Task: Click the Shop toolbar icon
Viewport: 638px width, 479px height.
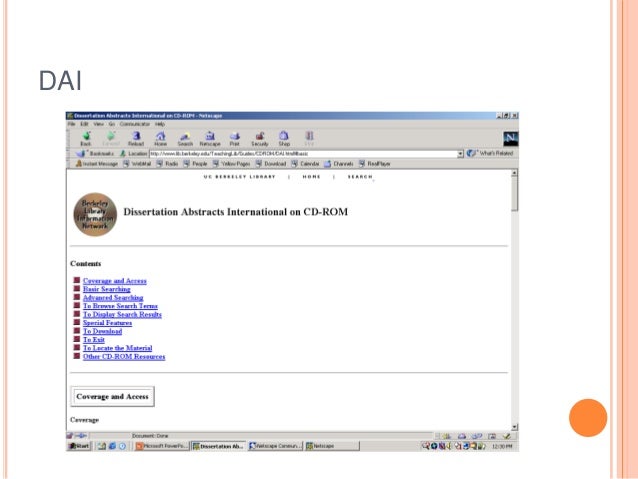Action: click(284, 139)
